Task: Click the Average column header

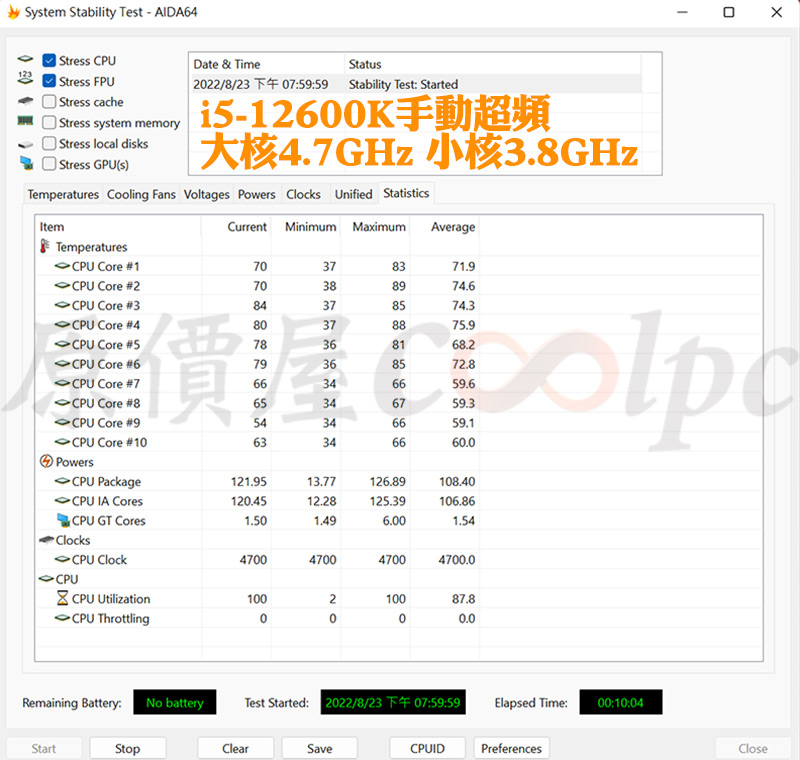Action: coord(444,226)
